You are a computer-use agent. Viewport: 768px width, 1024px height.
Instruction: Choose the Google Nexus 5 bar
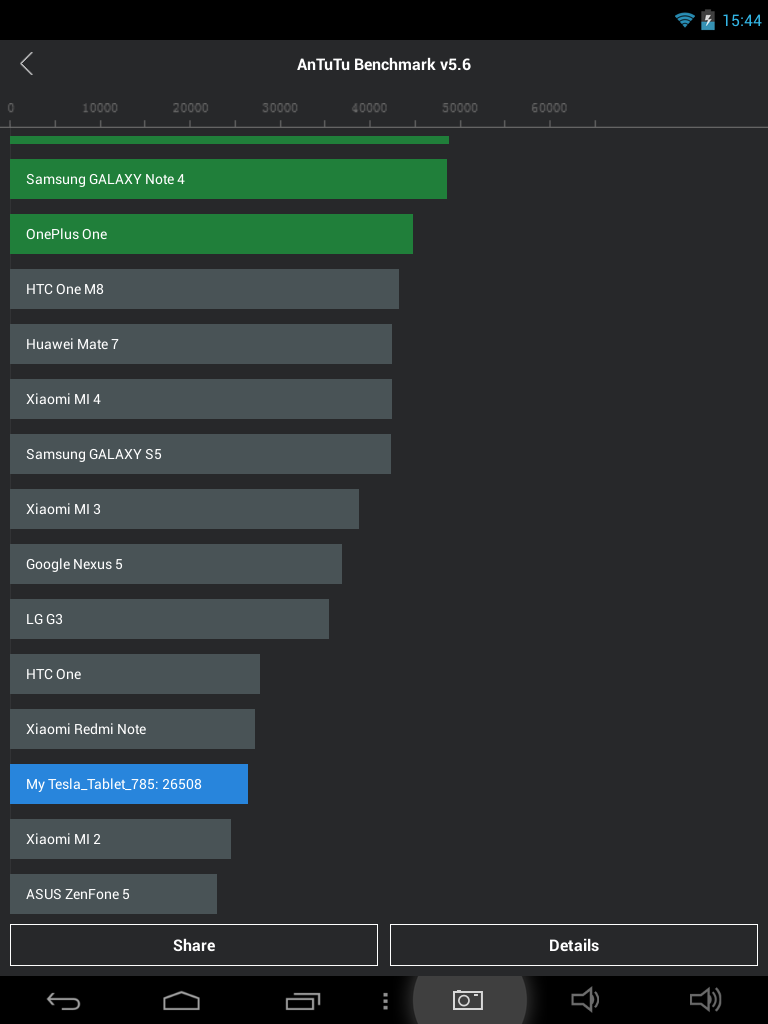click(x=176, y=564)
